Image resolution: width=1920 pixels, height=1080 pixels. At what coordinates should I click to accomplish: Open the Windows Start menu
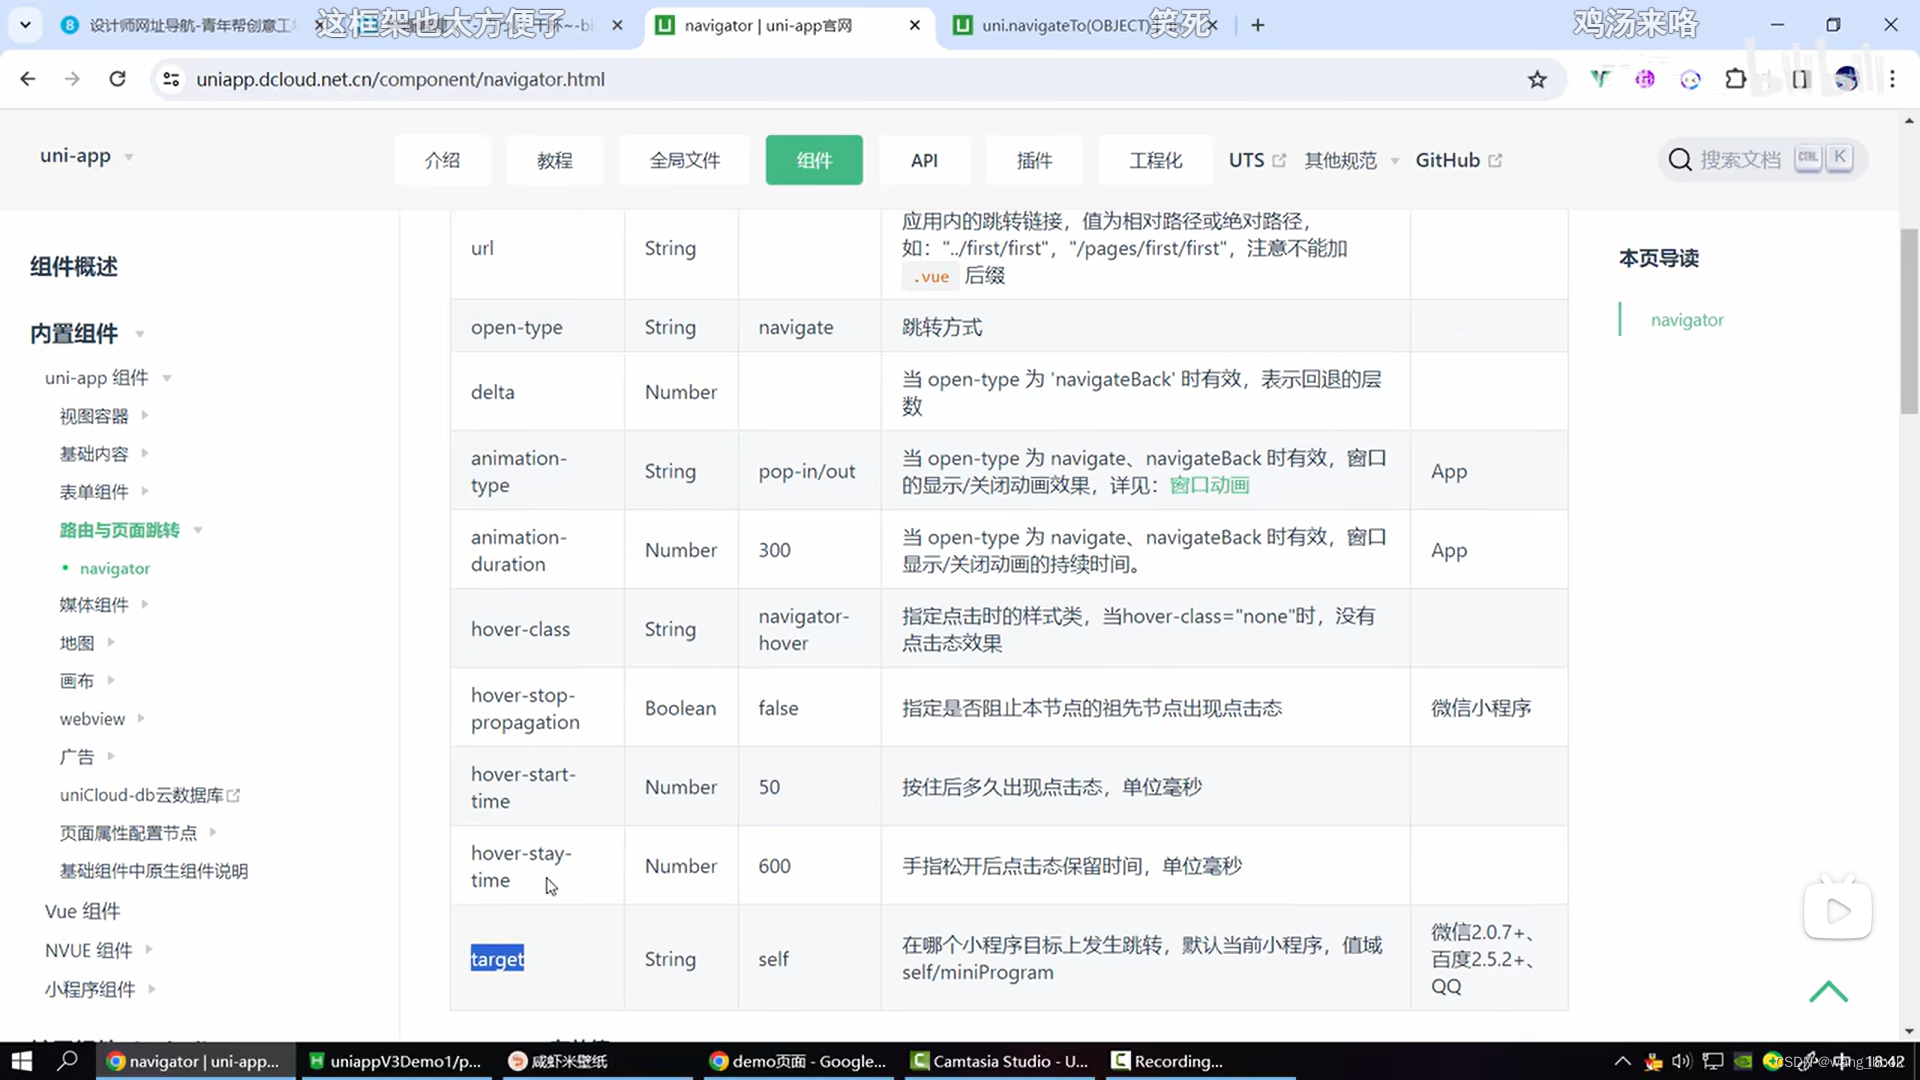tap(22, 1061)
